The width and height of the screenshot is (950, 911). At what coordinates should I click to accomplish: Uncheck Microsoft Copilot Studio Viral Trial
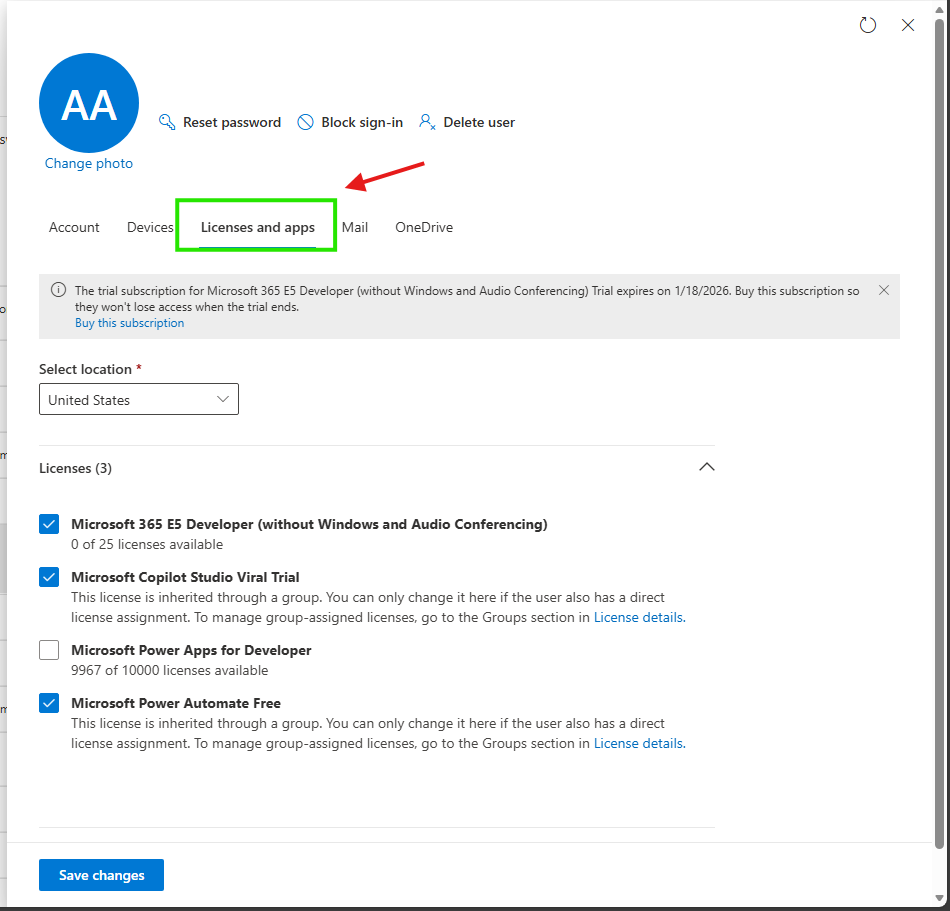(x=49, y=577)
